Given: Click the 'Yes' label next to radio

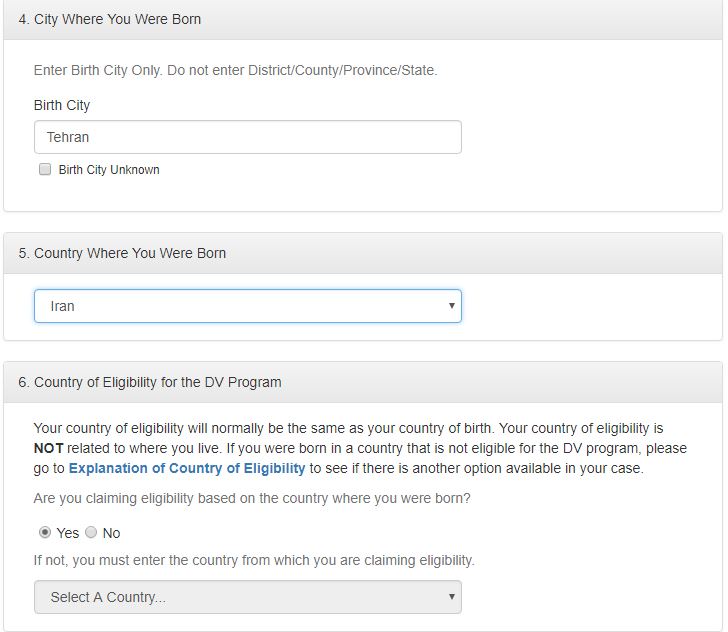Looking at the screenshot, I should pyautogui.click(x=68, y=533).
